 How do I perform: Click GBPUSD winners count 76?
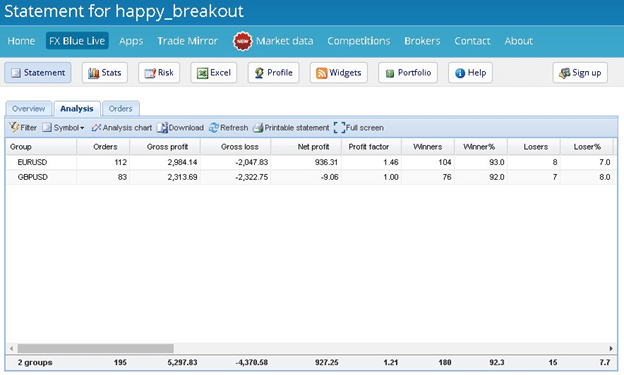click(447, 177)
